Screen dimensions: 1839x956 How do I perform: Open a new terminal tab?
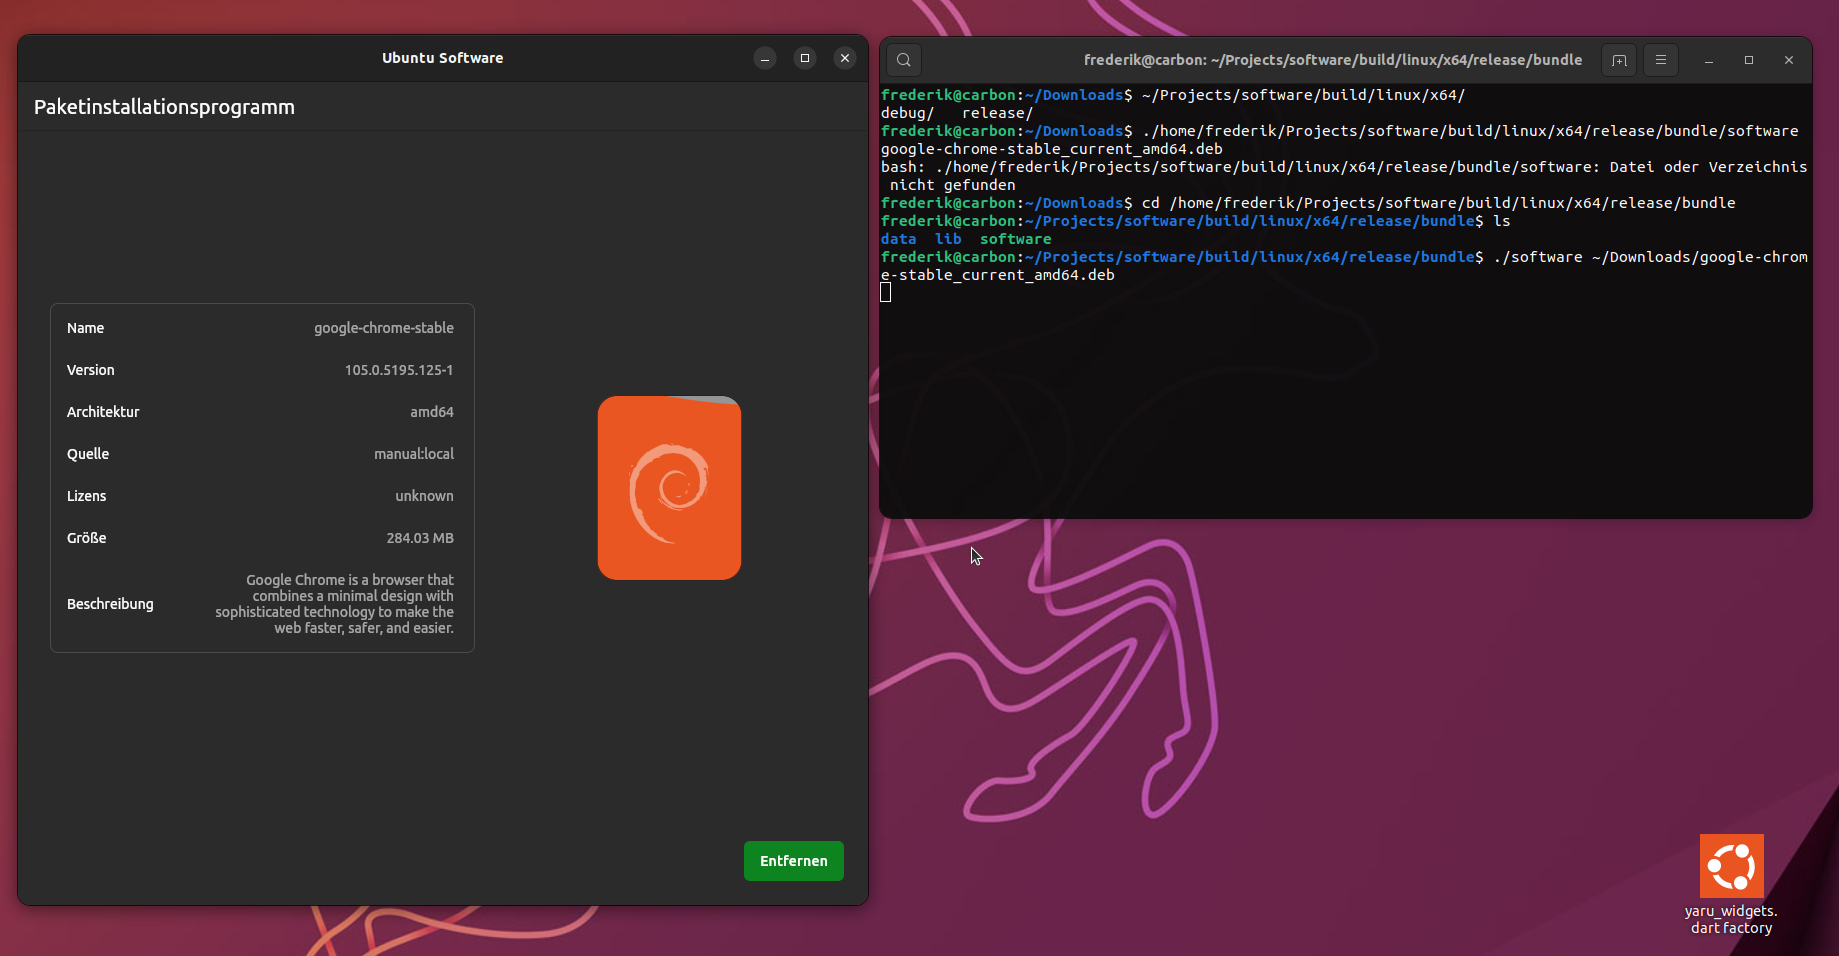[x=1619, y=60]
